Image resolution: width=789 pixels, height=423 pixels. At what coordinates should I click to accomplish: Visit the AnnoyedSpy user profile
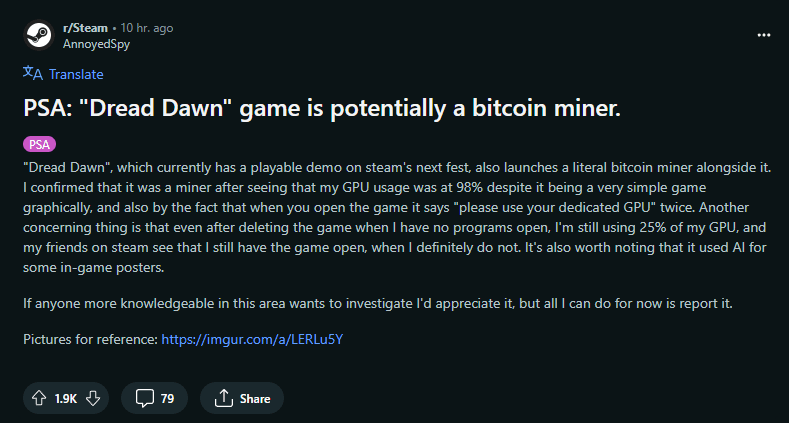coord(97,43)
